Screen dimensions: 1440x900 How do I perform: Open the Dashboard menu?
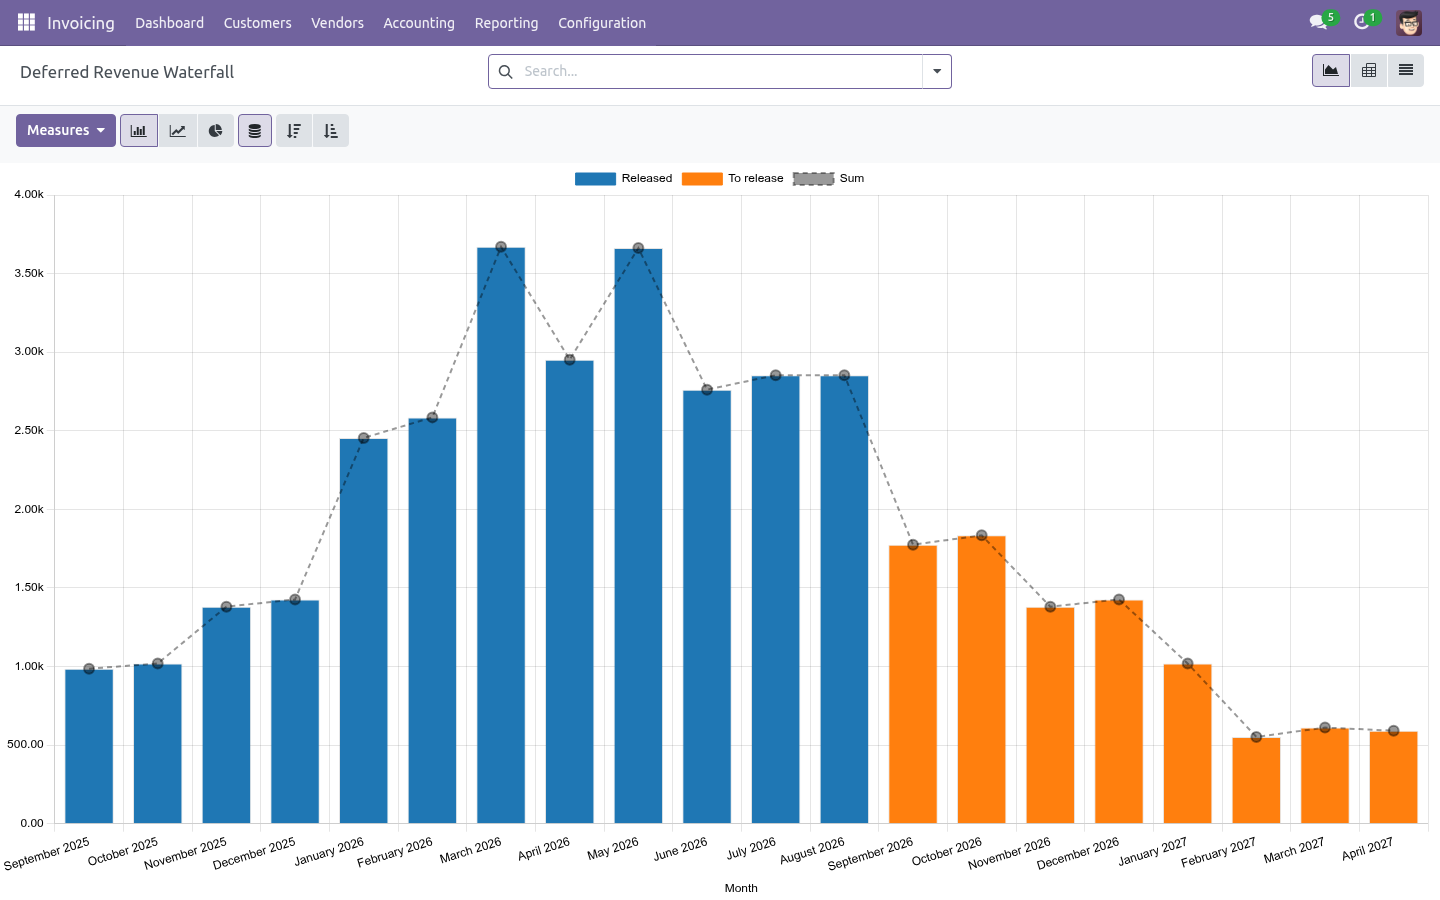[x=170, y=23]
